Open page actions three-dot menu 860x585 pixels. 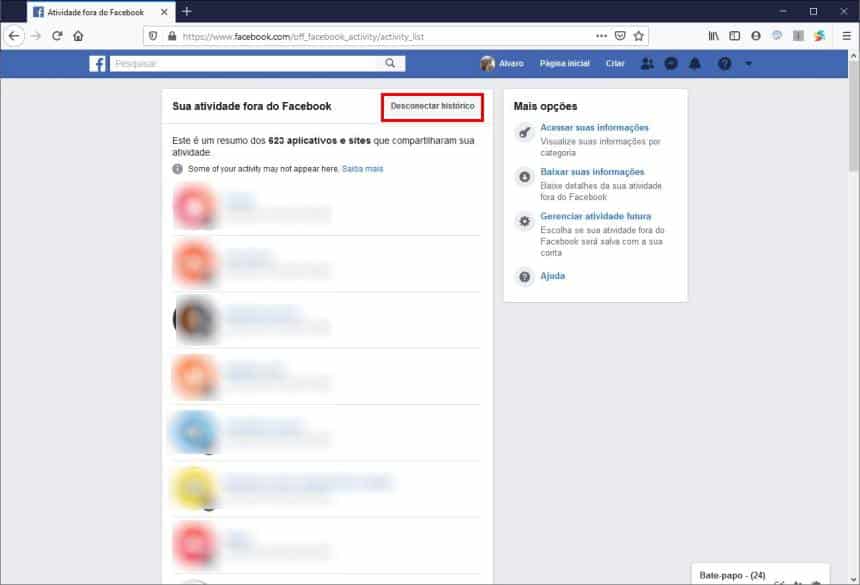pos(601,36)
